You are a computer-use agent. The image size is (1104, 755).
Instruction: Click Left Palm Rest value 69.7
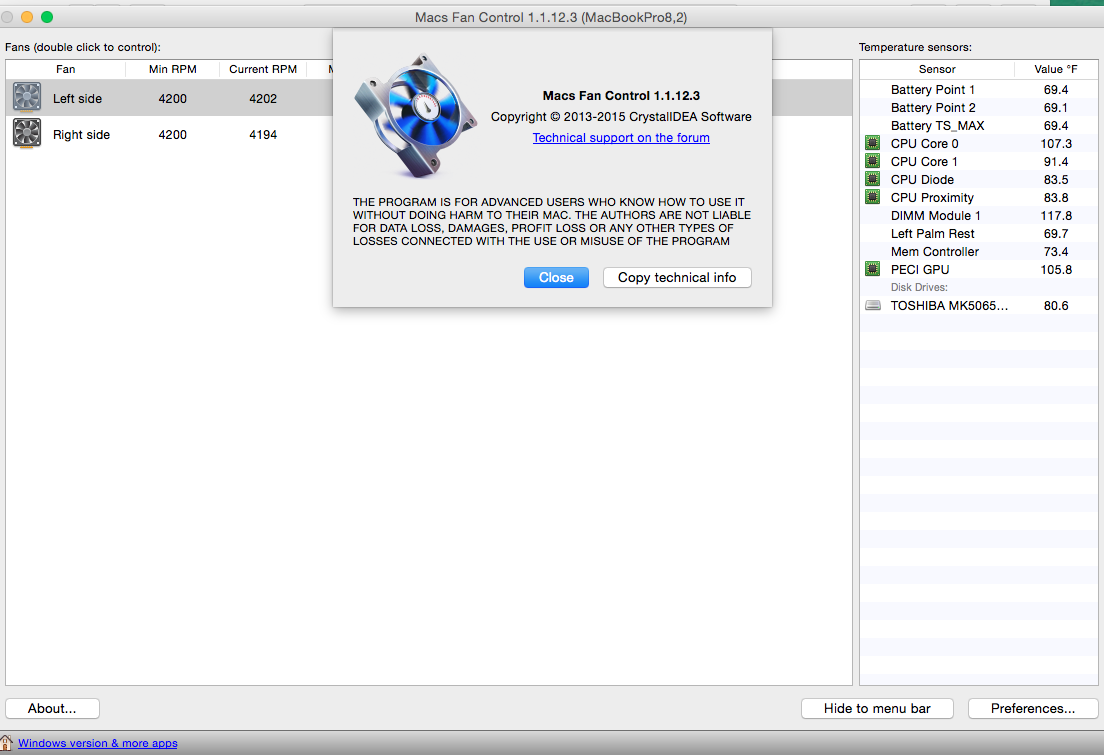pos(1056,233)
